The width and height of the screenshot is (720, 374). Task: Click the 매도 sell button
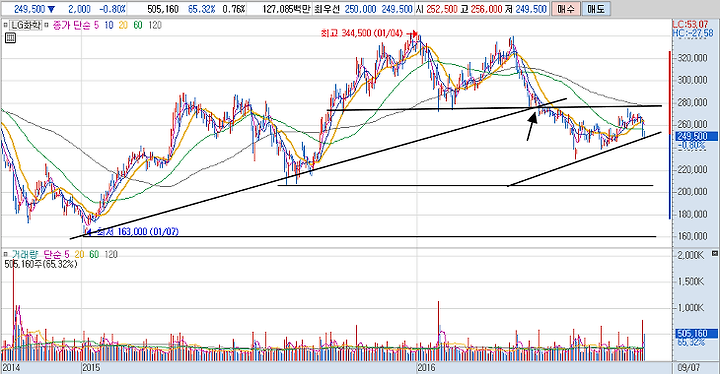tap(596, 9)
